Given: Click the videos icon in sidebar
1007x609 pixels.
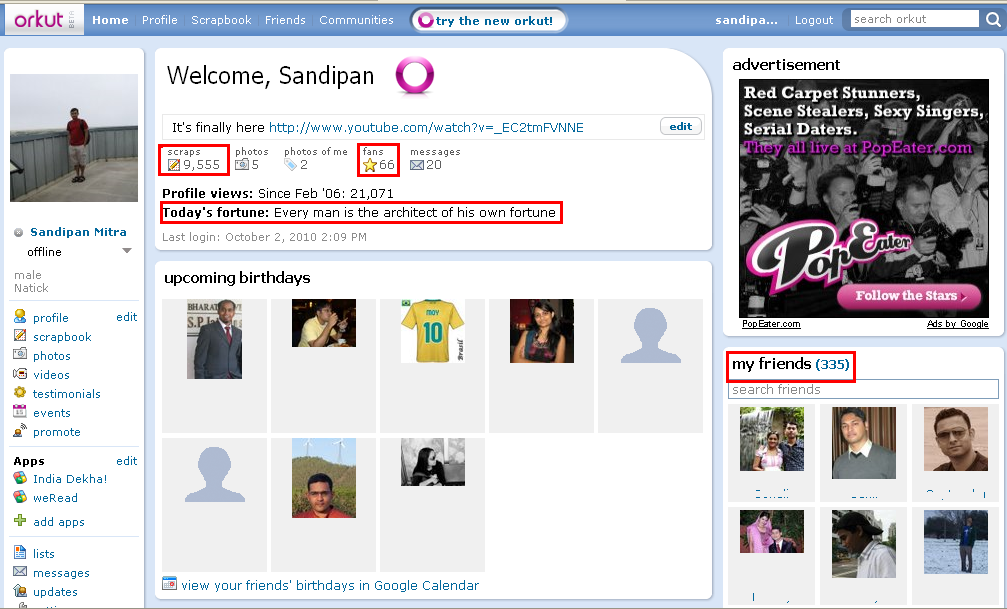Looking at the screenshot, I should point(20,374).
